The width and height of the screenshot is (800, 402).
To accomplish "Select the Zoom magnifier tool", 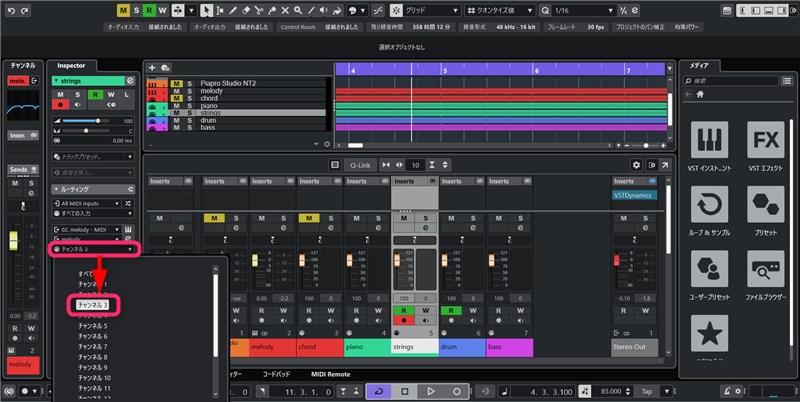I will [x=298, y=10].
